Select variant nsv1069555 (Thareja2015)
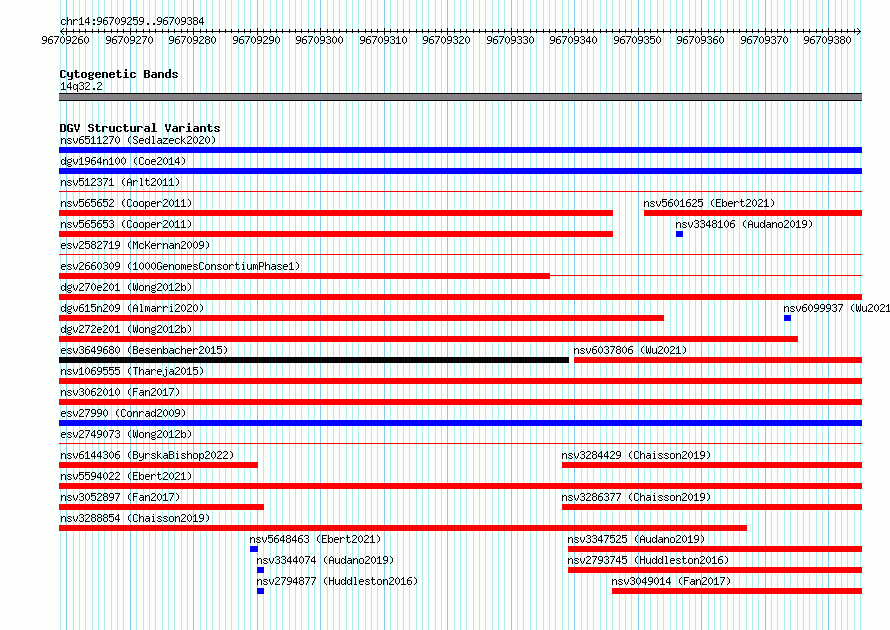890x630 pixels. click(x=132, y=371)
